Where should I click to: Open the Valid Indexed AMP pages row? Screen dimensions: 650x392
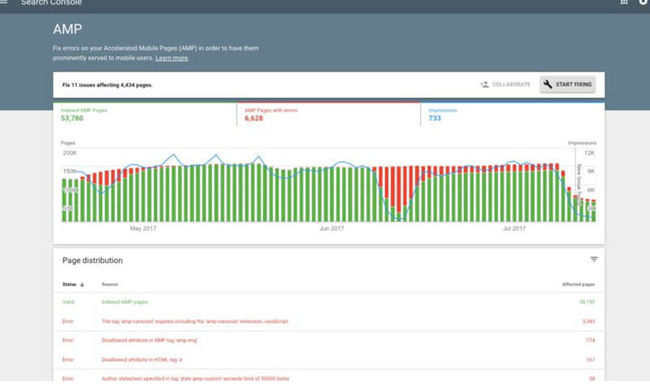[329, 302]
